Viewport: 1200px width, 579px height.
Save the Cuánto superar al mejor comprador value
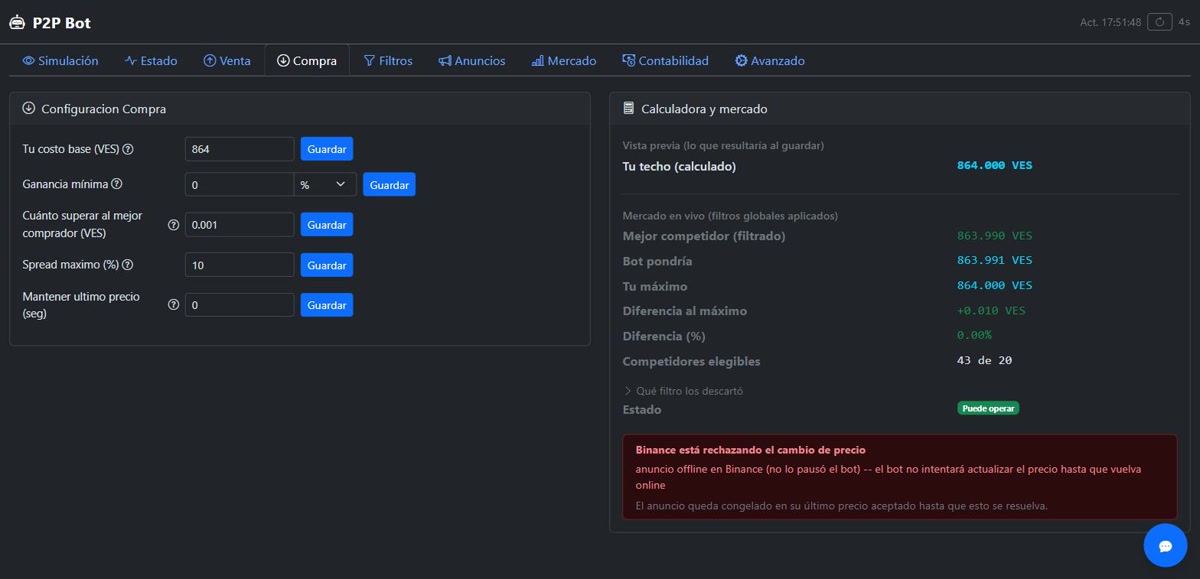(327, 225)
